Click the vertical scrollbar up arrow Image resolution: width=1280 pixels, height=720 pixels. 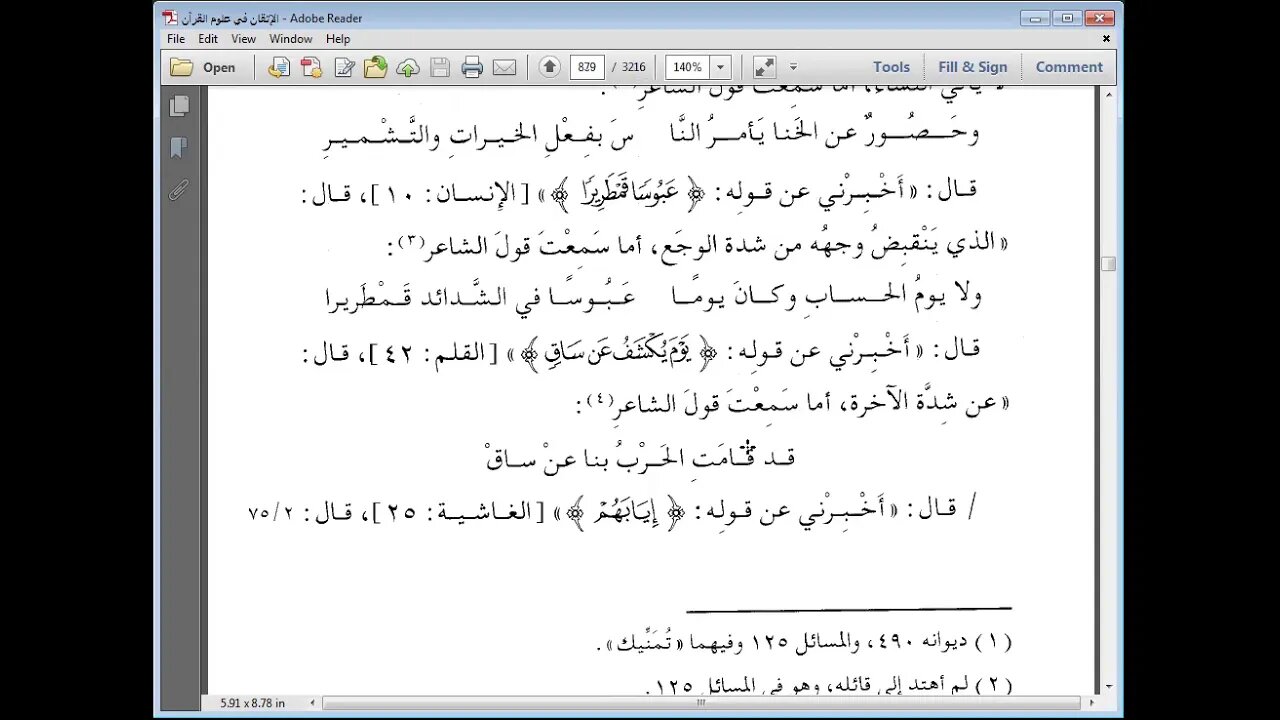1108,93
